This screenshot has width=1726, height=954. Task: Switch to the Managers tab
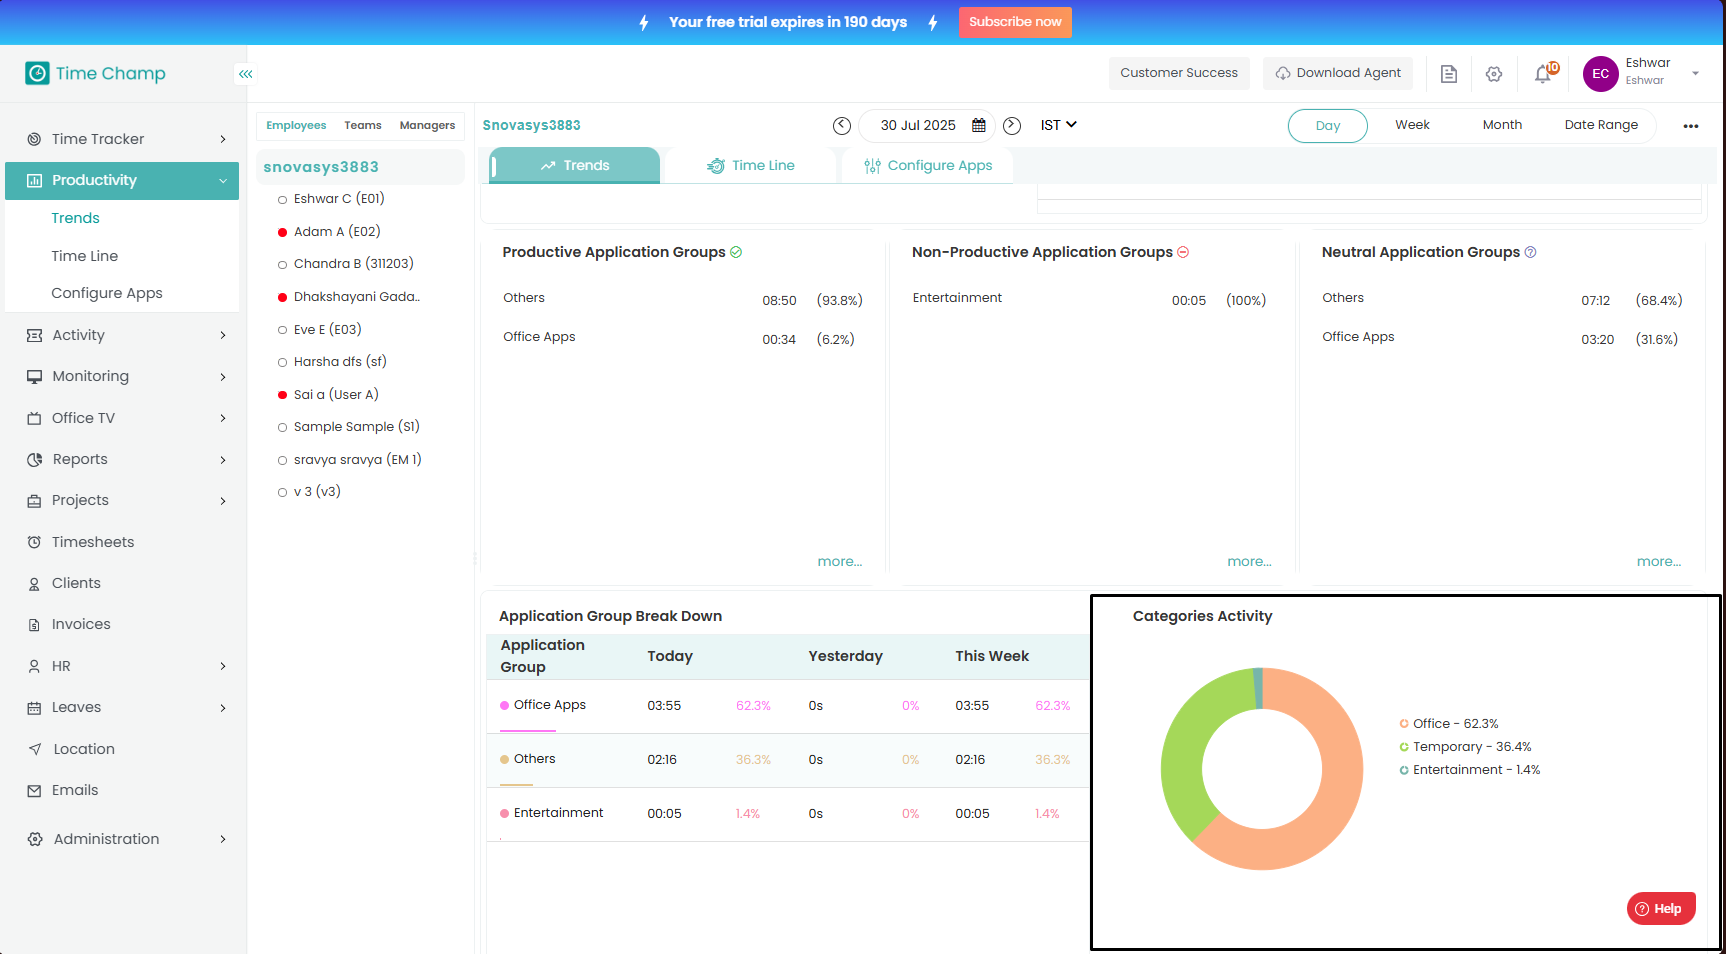coord(427,126)
